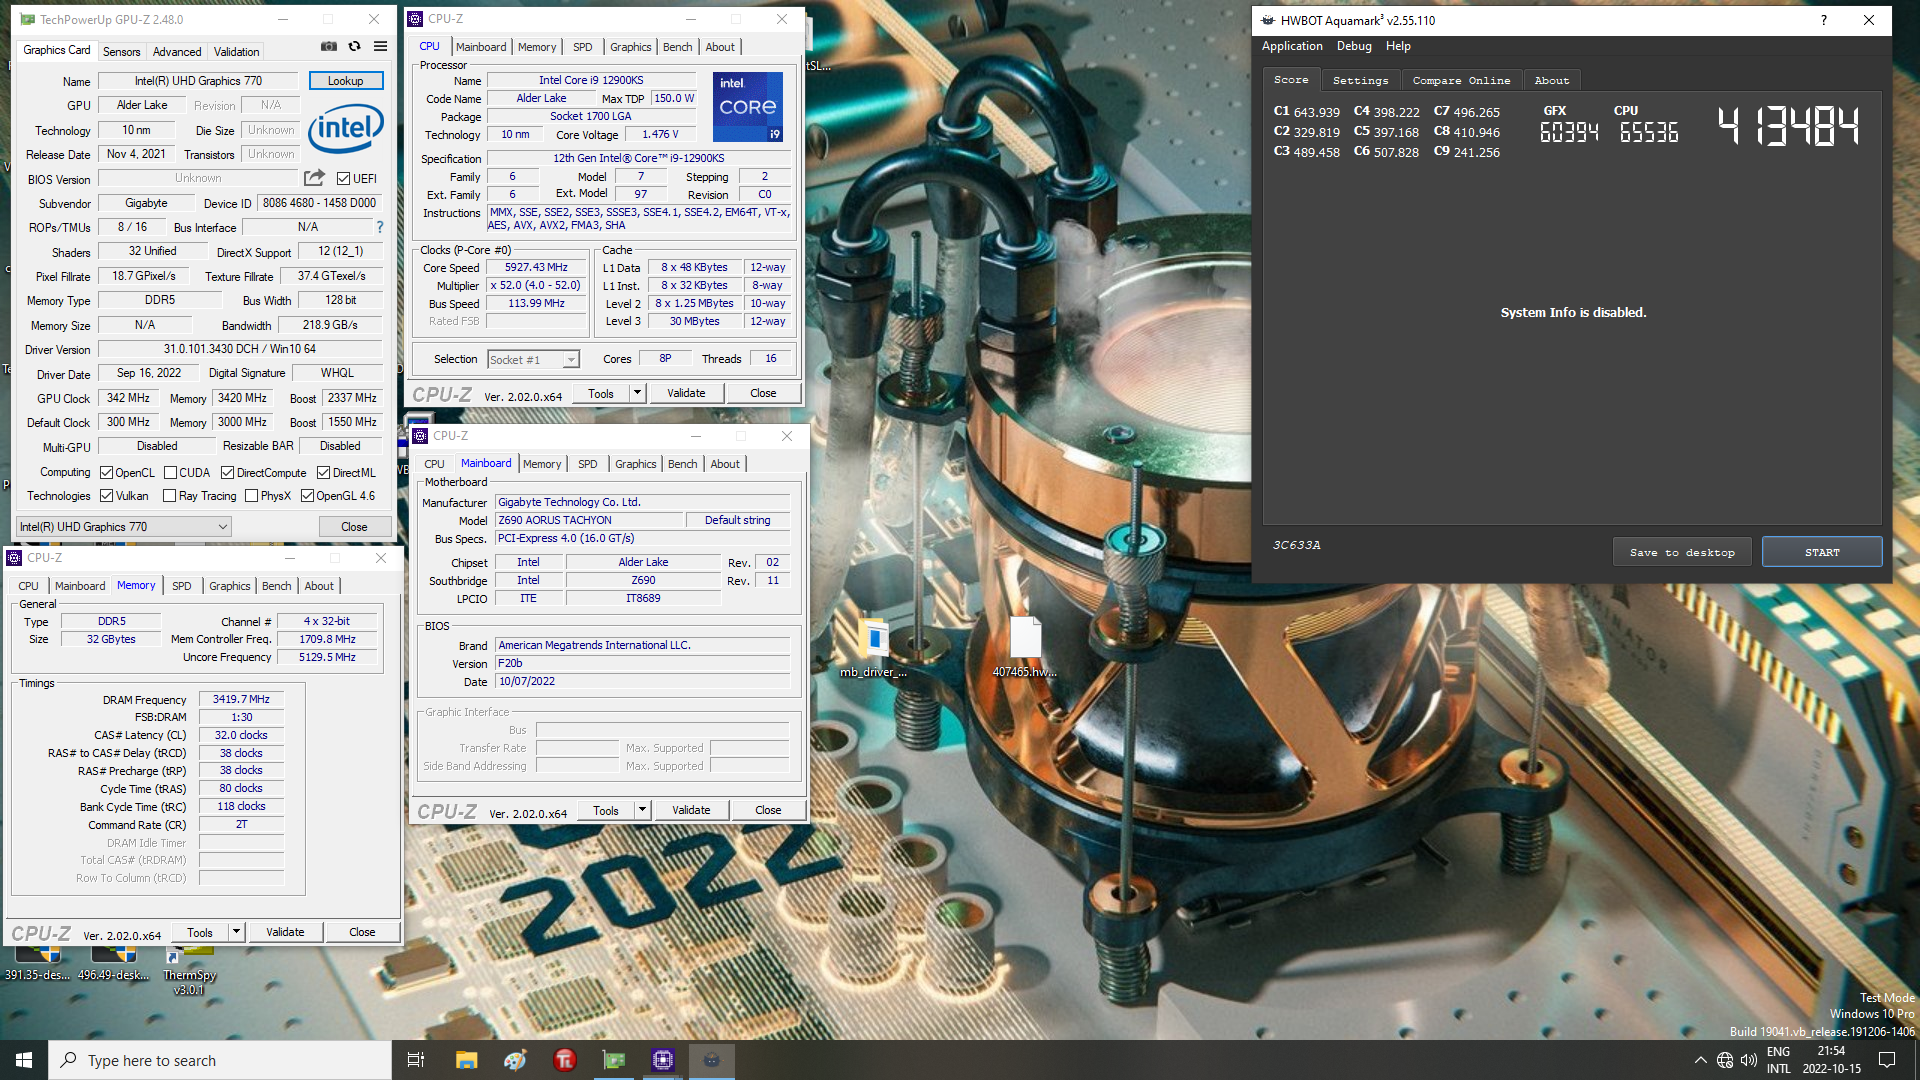Click the GPU-Z refresh icon
1920x1080 pixels.
coord(354,47)
